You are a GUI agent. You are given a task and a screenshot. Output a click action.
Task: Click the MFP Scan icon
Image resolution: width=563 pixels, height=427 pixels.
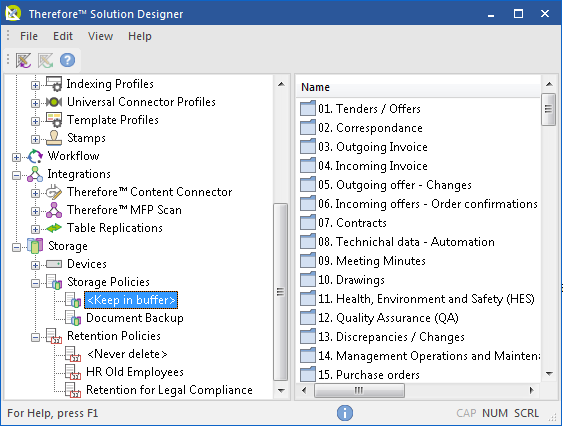pos(54,210)
